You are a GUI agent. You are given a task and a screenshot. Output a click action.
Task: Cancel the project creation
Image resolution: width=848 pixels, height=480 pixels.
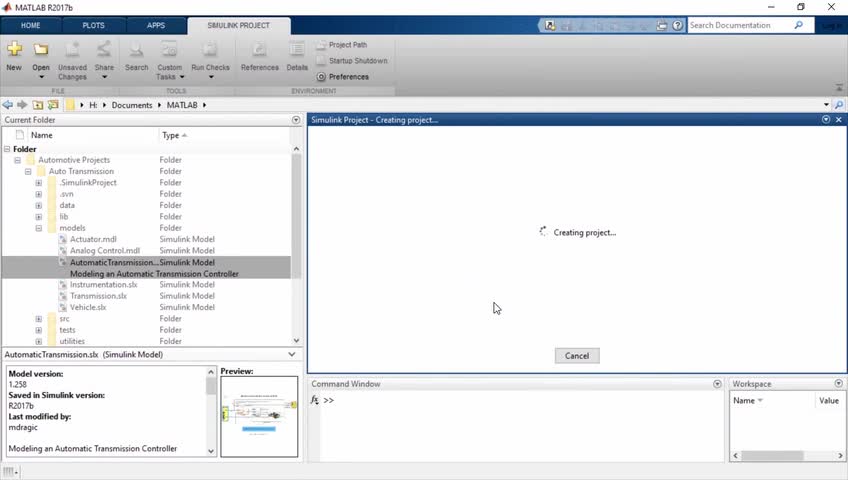tap(577, 356)
